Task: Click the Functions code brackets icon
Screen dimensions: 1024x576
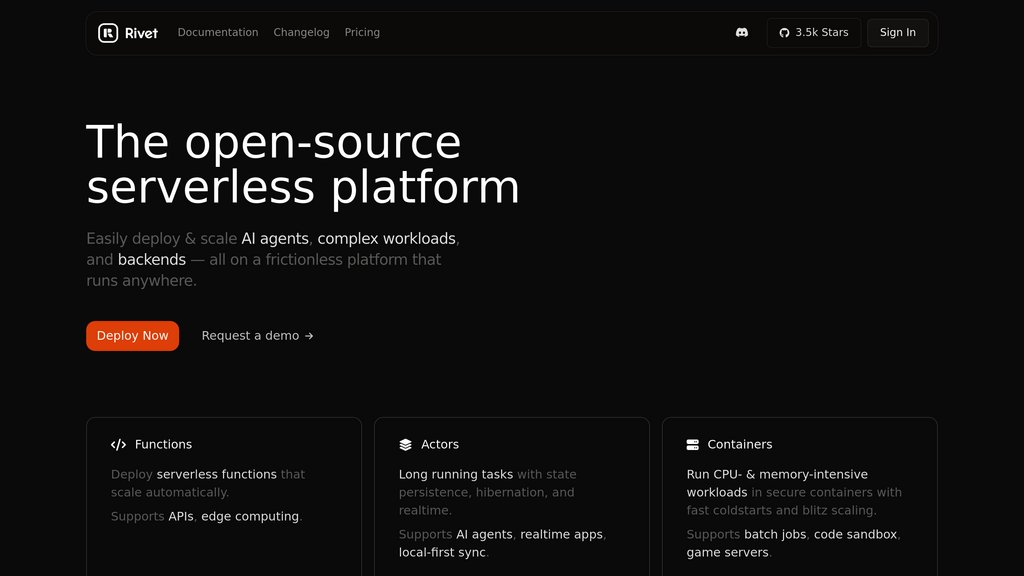Action: point(118,445)
